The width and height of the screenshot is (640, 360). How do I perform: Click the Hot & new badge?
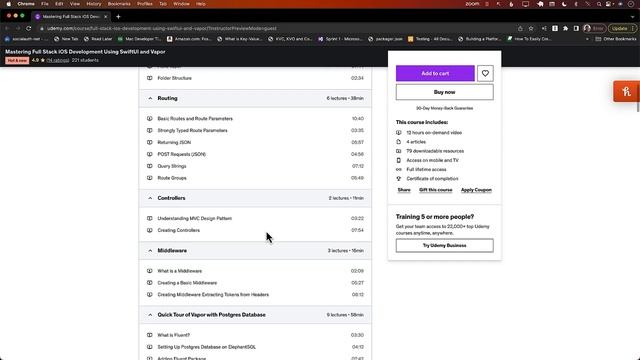point(17,60)
